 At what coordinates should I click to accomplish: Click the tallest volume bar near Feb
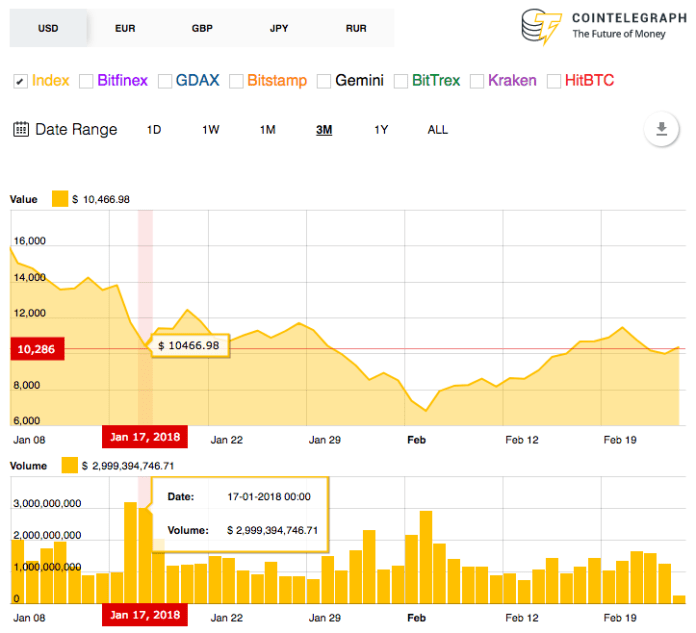click(426, 556)
